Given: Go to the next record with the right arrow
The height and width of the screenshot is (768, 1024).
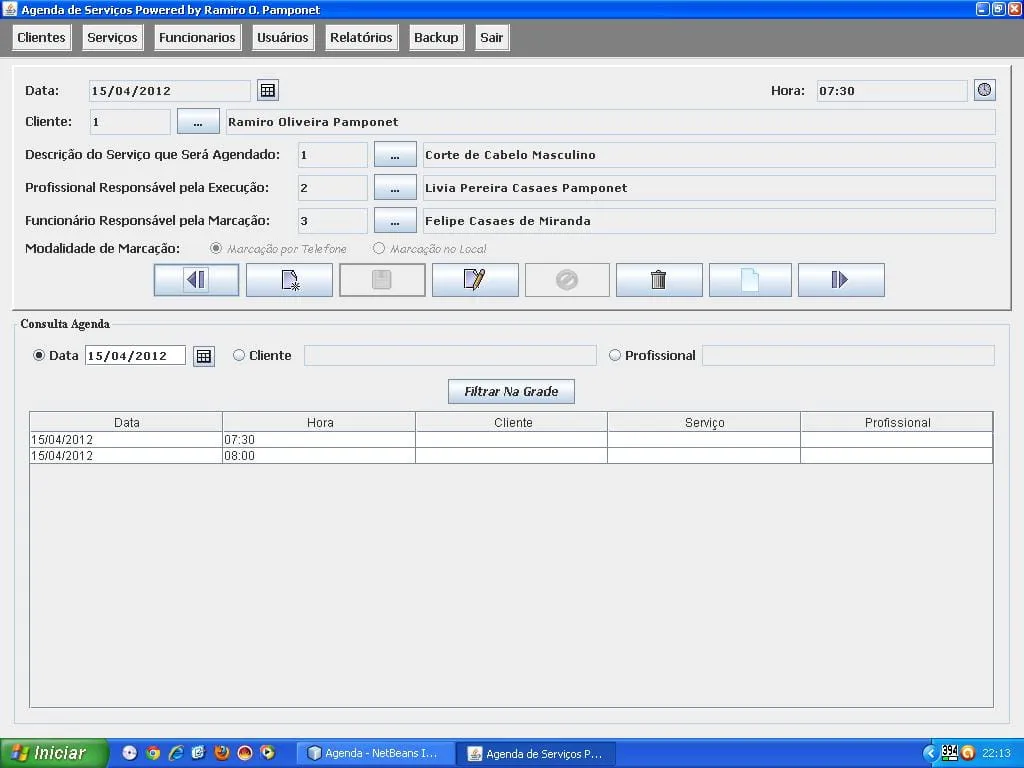Looking at the screenshot, I should pos(840,280).
